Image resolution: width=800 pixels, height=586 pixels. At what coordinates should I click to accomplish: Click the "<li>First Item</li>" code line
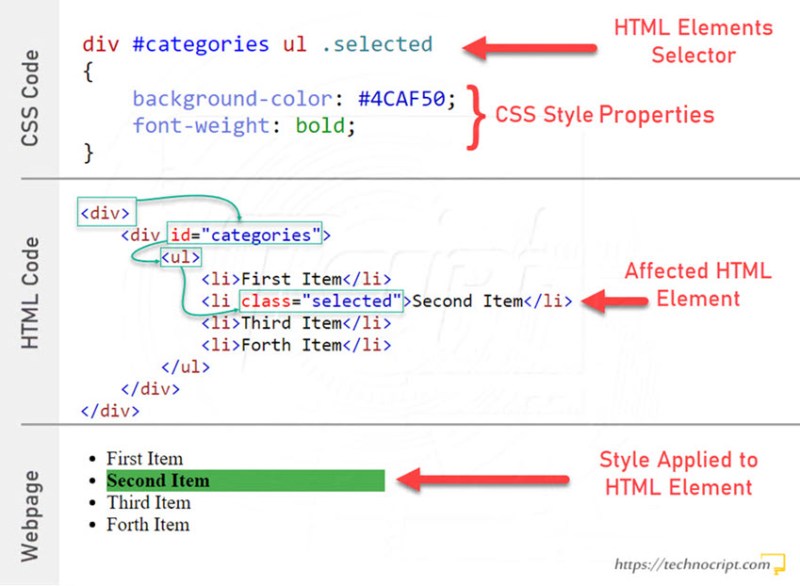[x=296, y=279]
